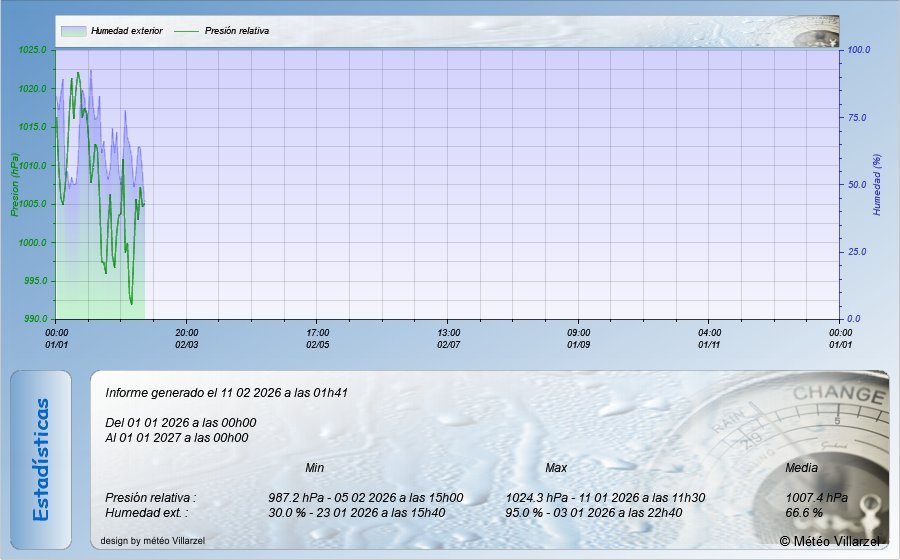Select the Presion (hPa) axis title

(x=15, y=184)
